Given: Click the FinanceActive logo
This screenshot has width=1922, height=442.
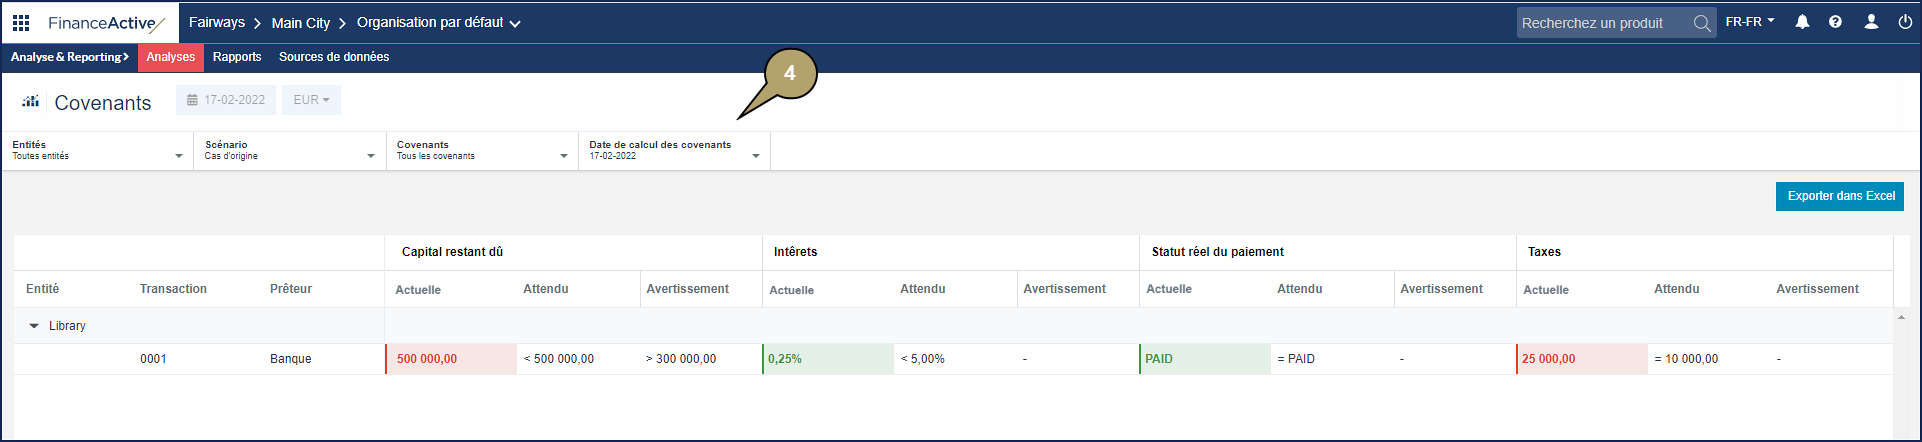Looking at the screenshot, I should point(105,23).
